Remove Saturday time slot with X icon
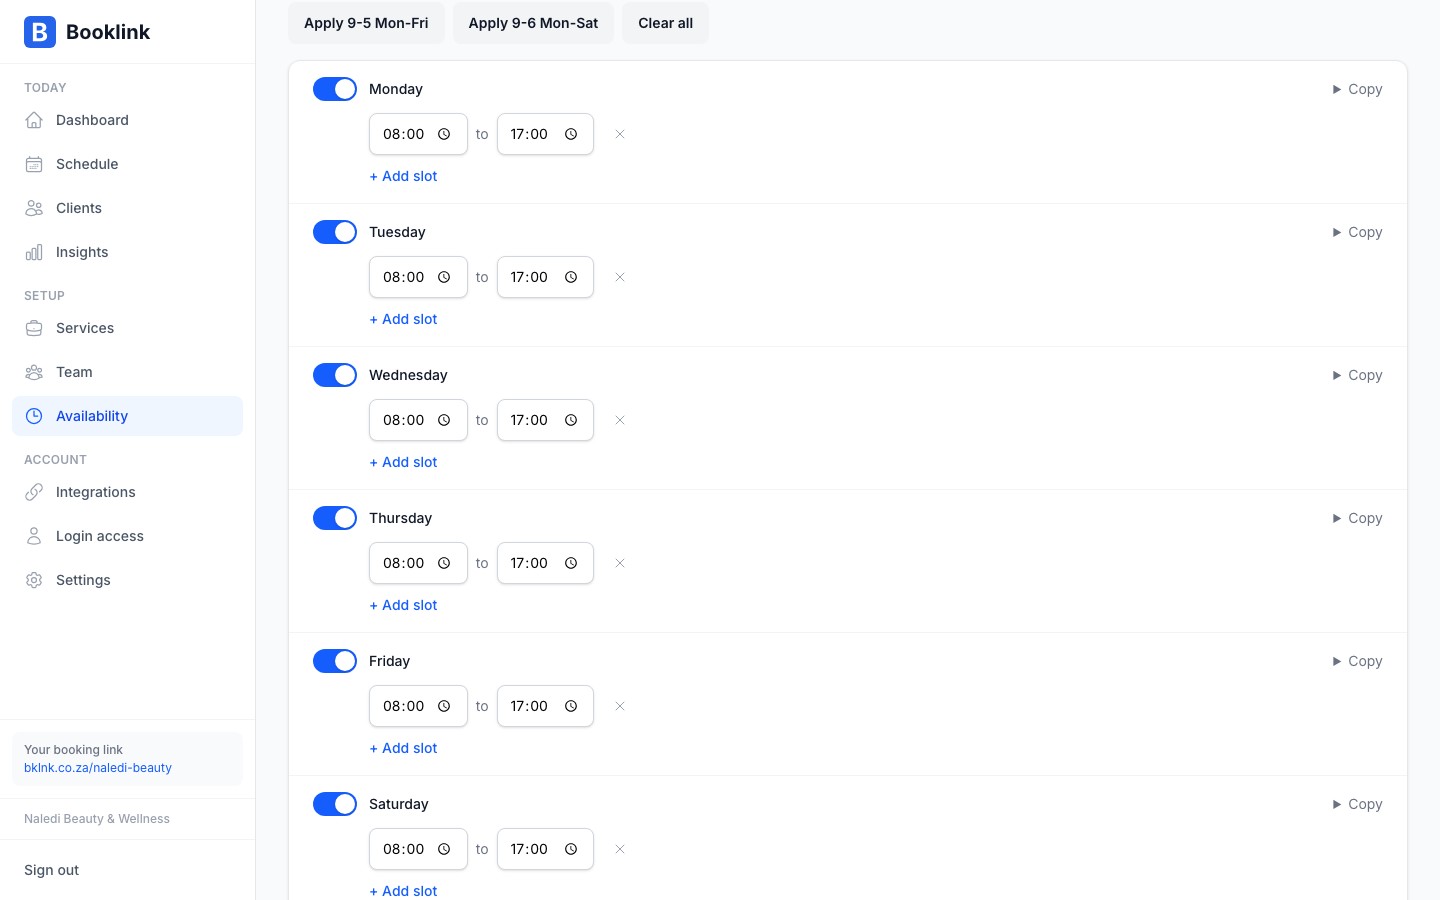Image resolution: width=1440 pixels, height=900 pixels. pos(620,849)
